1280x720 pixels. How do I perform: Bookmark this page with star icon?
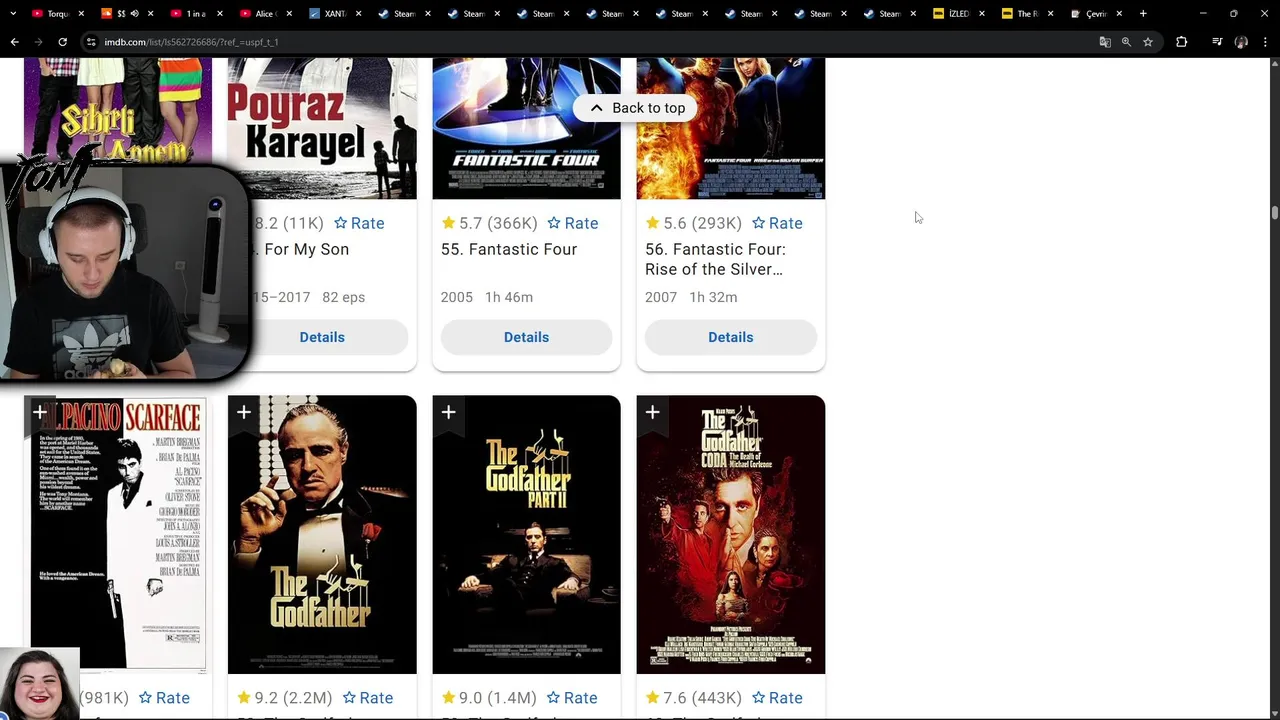pyautogui.click(x=1148, y=42)
